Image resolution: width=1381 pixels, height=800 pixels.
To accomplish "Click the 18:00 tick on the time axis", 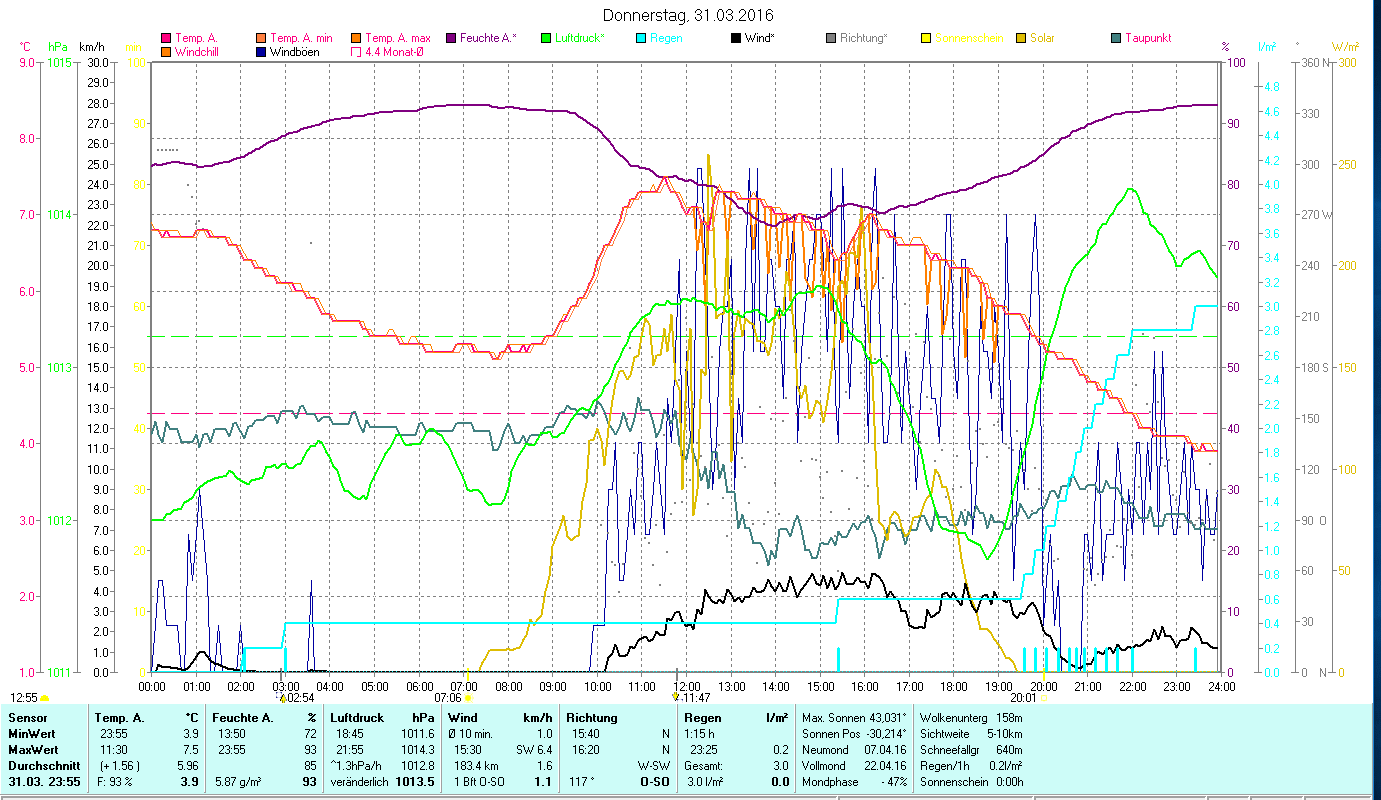I will coord(955,686).
